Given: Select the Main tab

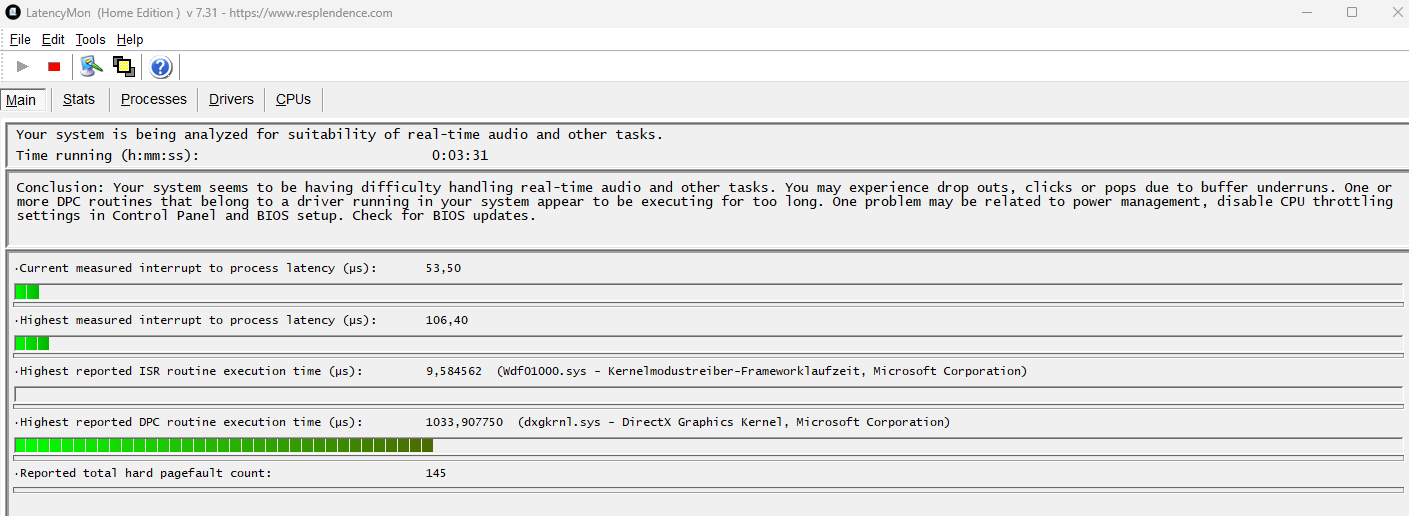Looking at the screenshot, I should click(x=21, y=100).
